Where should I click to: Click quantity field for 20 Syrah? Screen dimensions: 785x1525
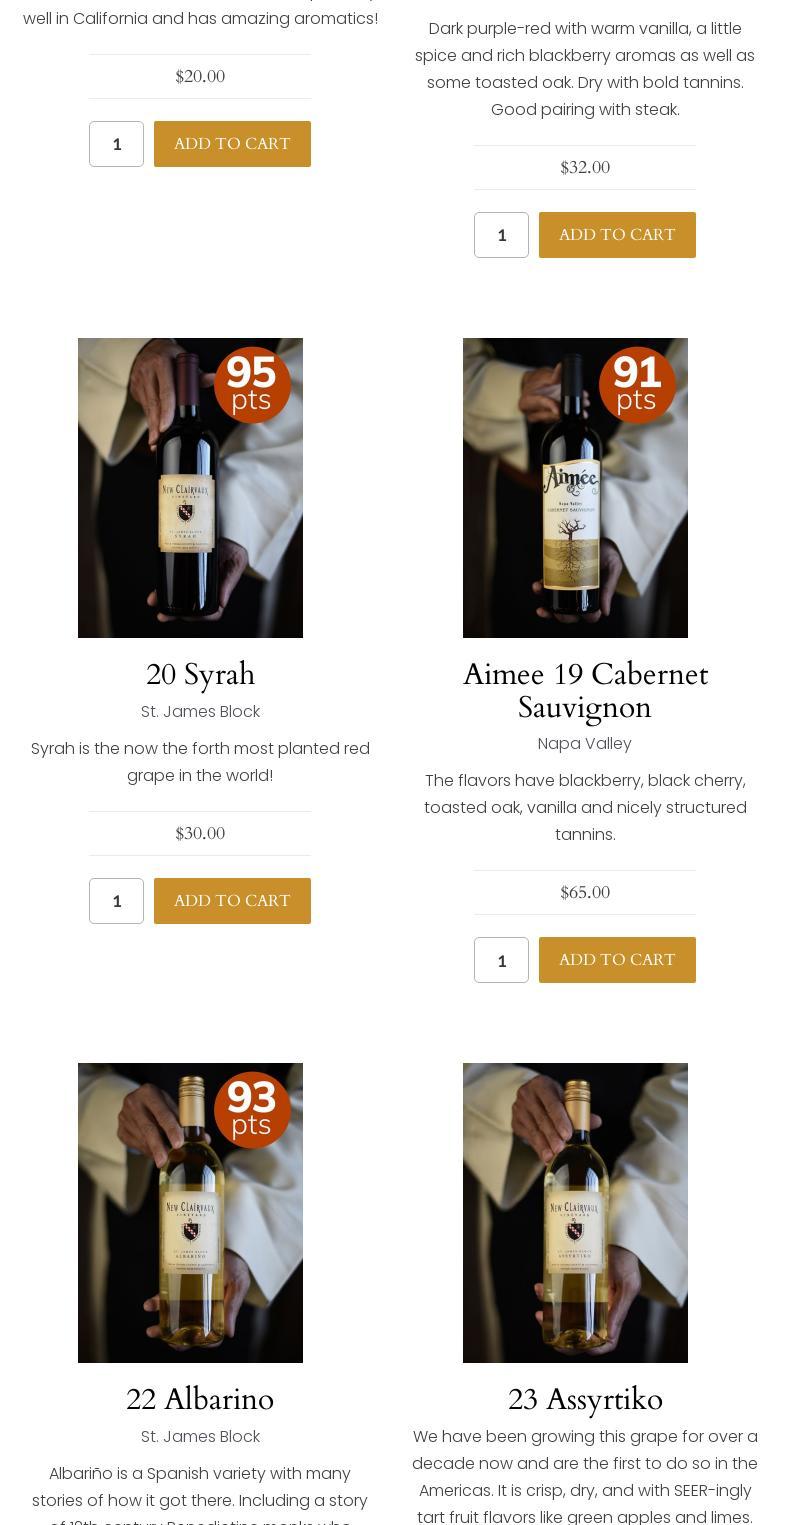click(116, 901)
